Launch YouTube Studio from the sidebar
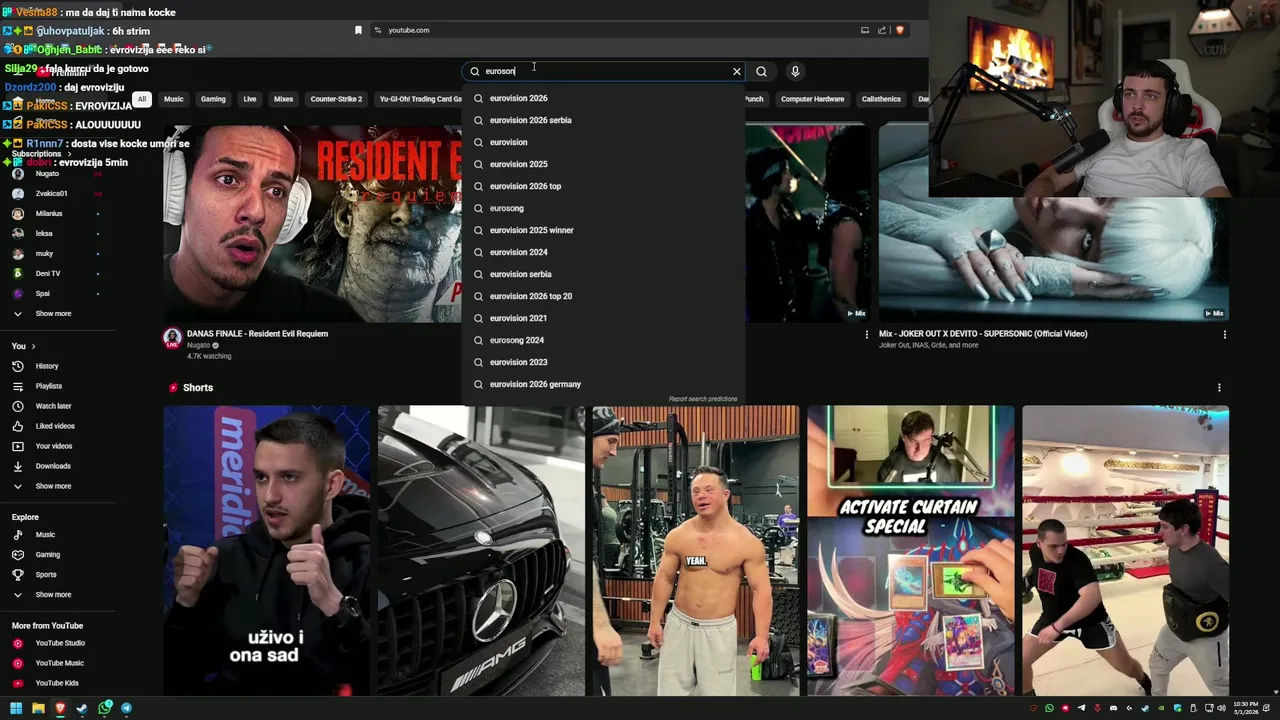Screen dimensions: 1280x720 (x=58, y=643)
